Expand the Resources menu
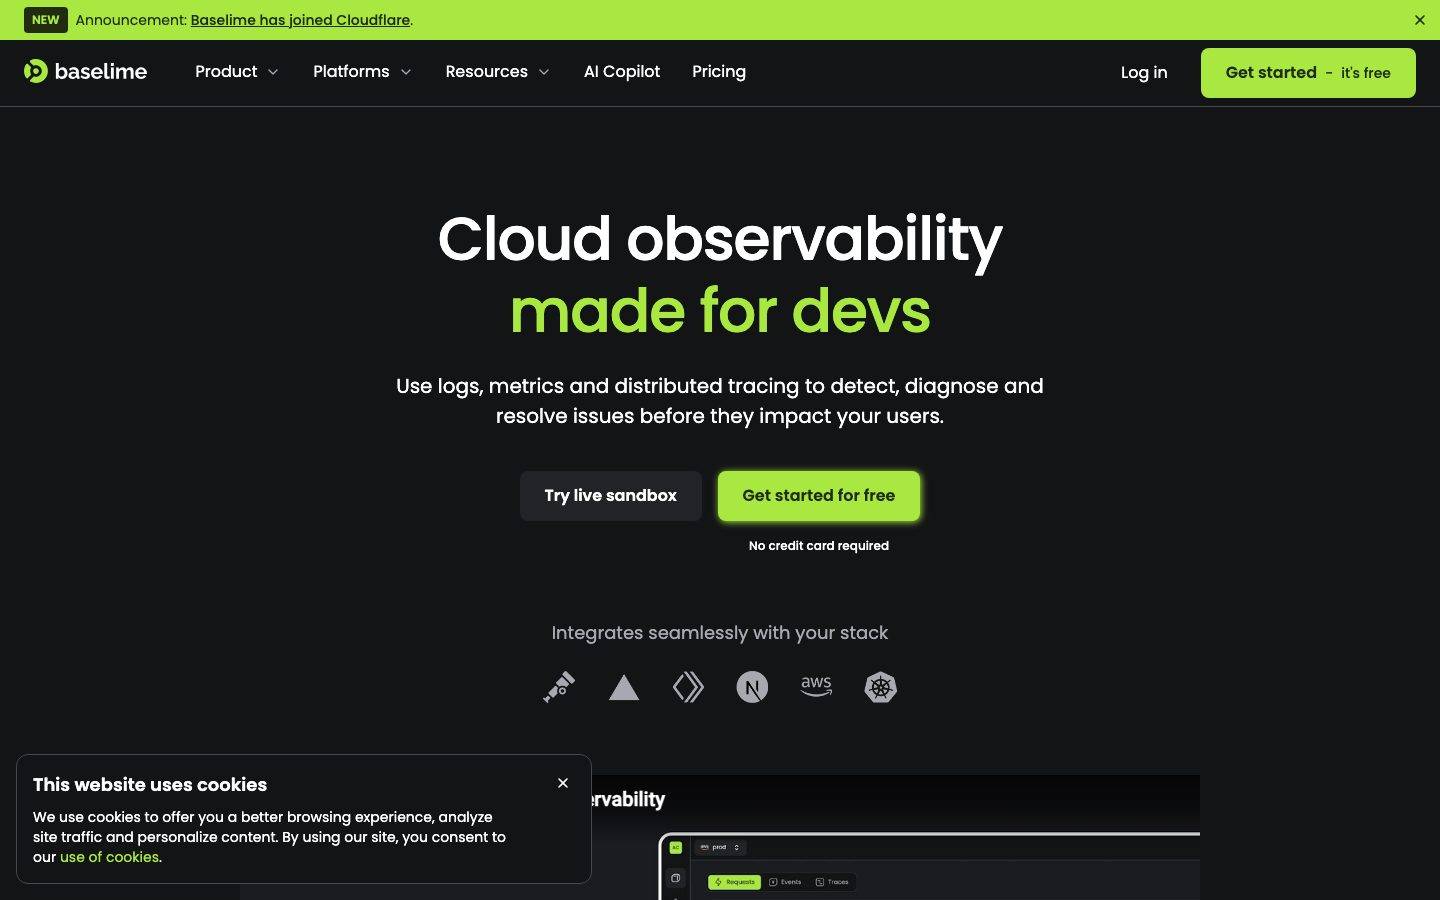Screen dimensions: 1440x900 (497, 72)
